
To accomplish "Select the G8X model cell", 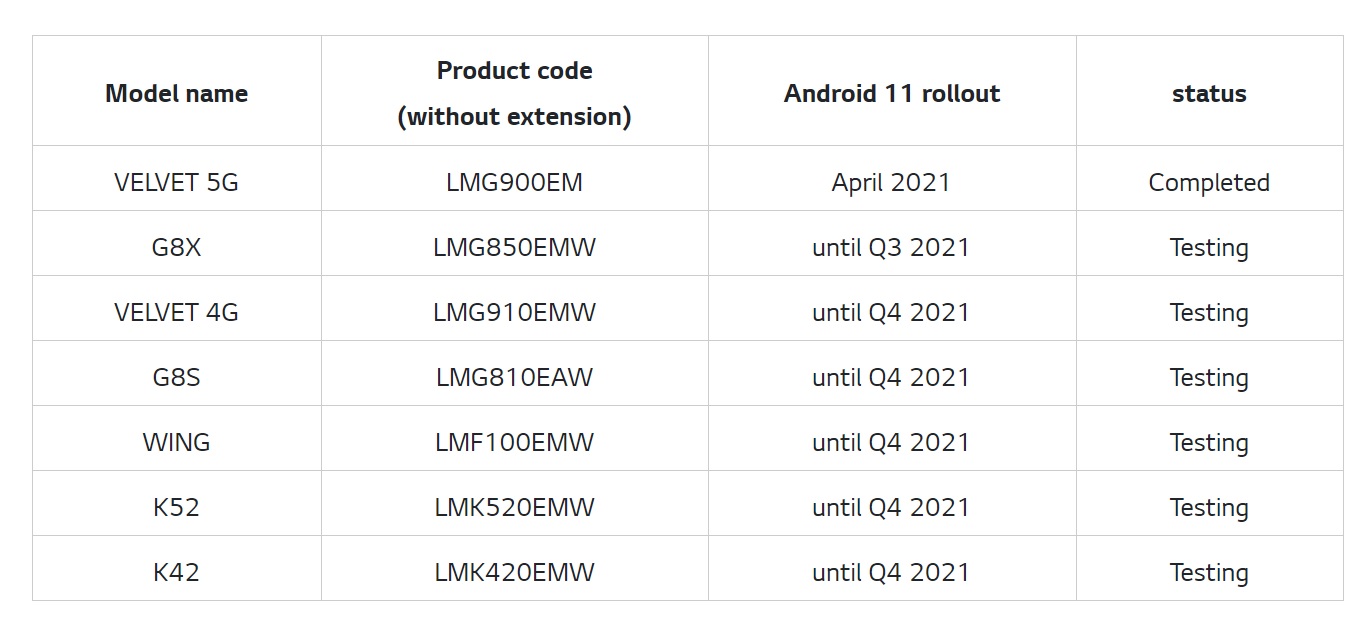I will click(x=176, y=248).
